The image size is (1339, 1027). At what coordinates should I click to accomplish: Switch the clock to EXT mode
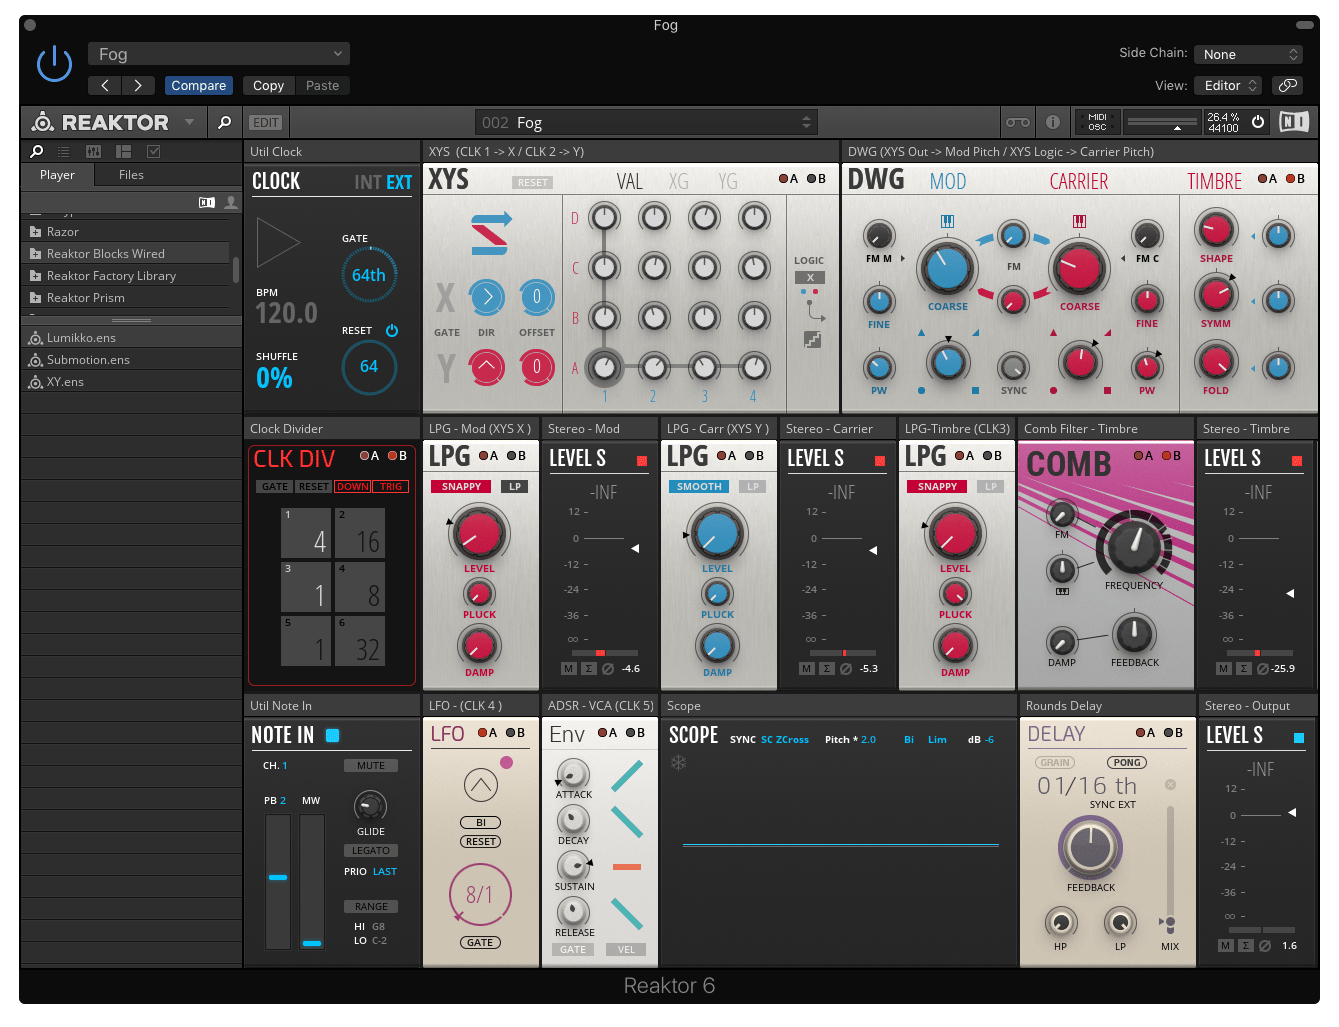399,182
